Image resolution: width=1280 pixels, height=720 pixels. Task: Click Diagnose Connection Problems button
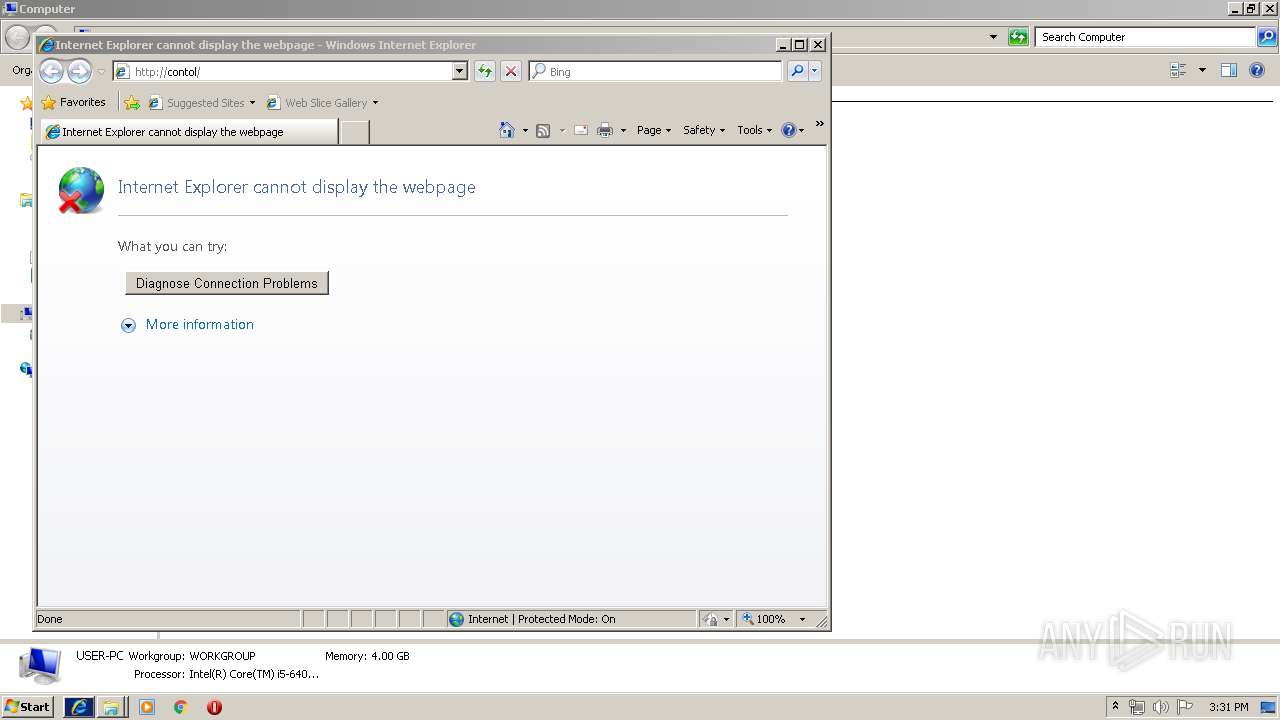click(227, 283)
